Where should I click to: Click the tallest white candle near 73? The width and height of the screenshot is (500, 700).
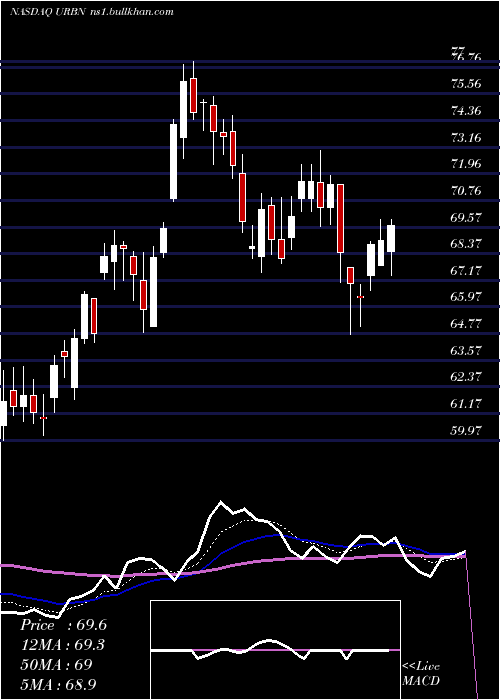point(173,161)
